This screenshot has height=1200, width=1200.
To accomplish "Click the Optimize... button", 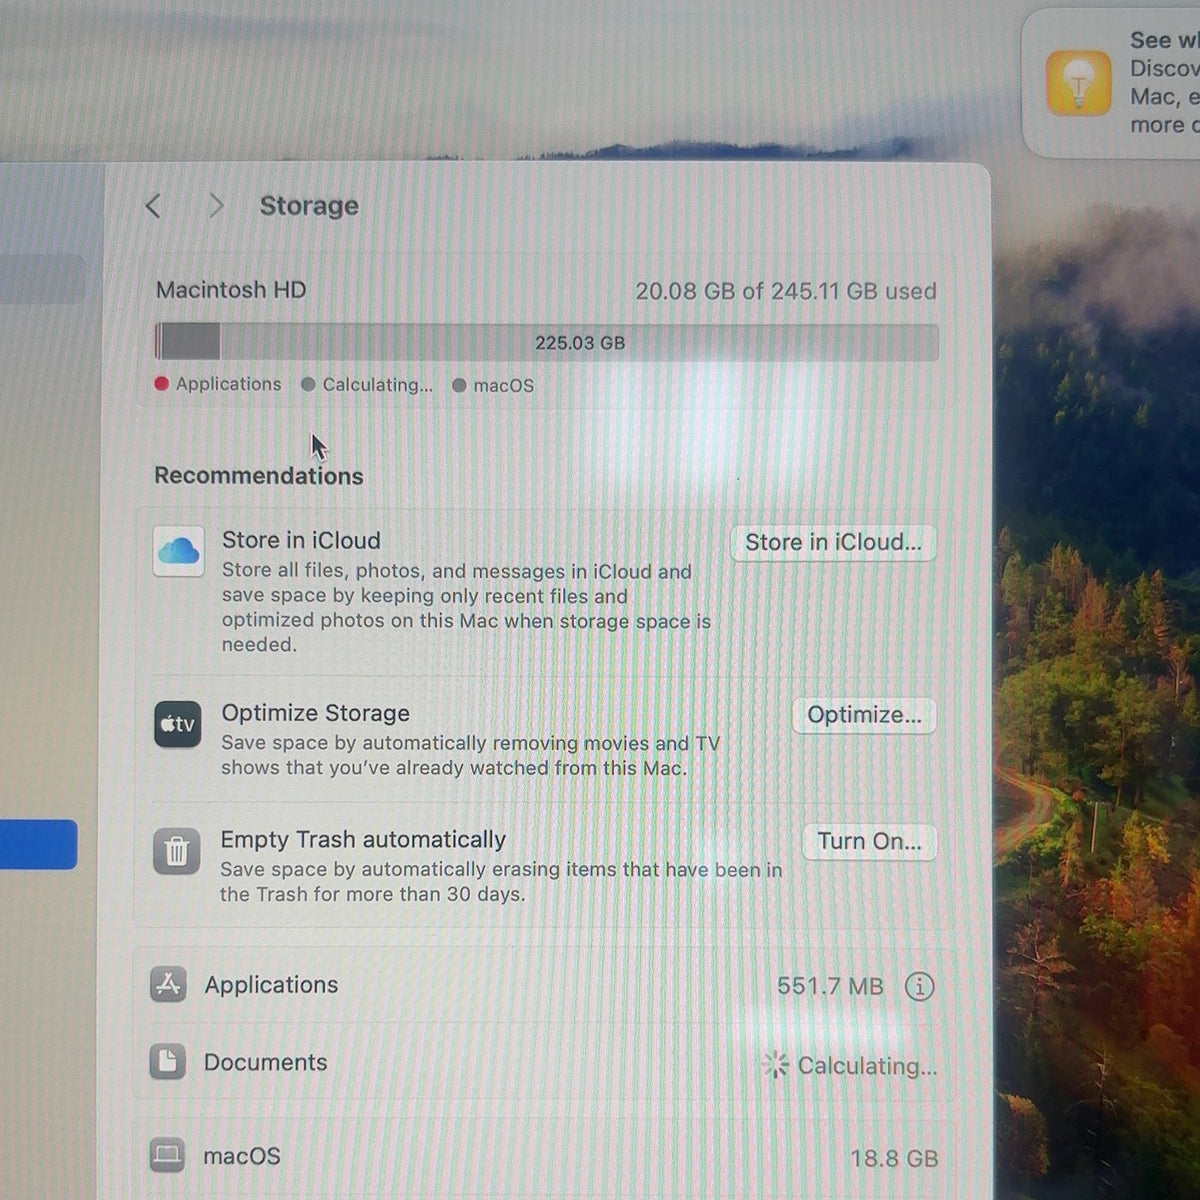I will [x=864, y=715].
